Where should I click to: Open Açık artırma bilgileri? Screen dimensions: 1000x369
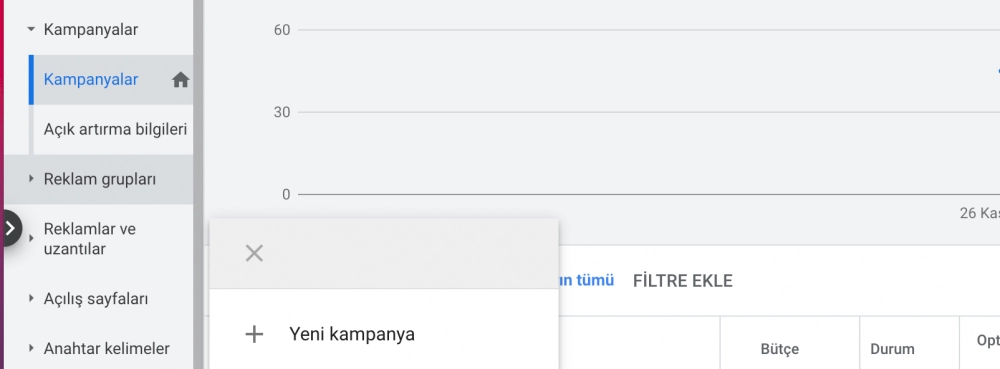115,129
